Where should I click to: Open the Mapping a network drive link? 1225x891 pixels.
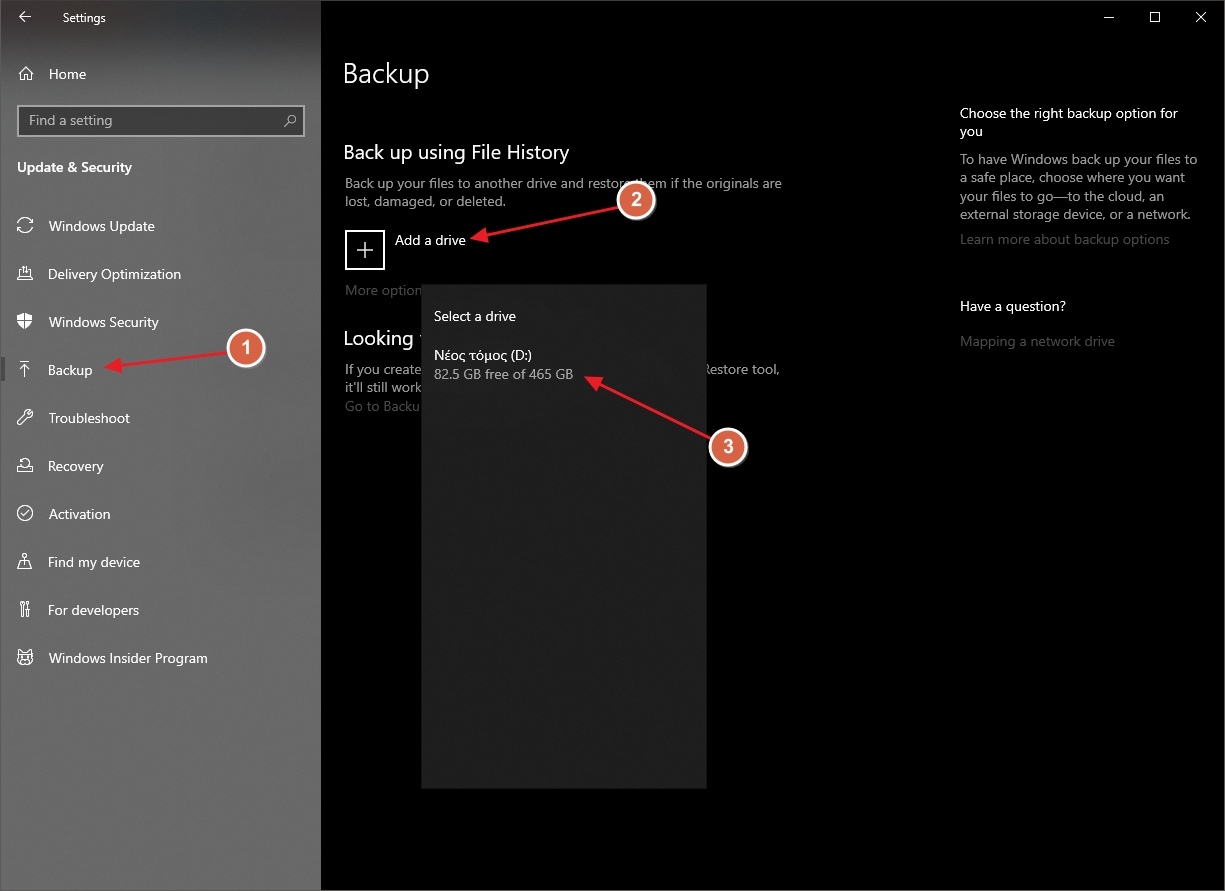(1037, 342)
